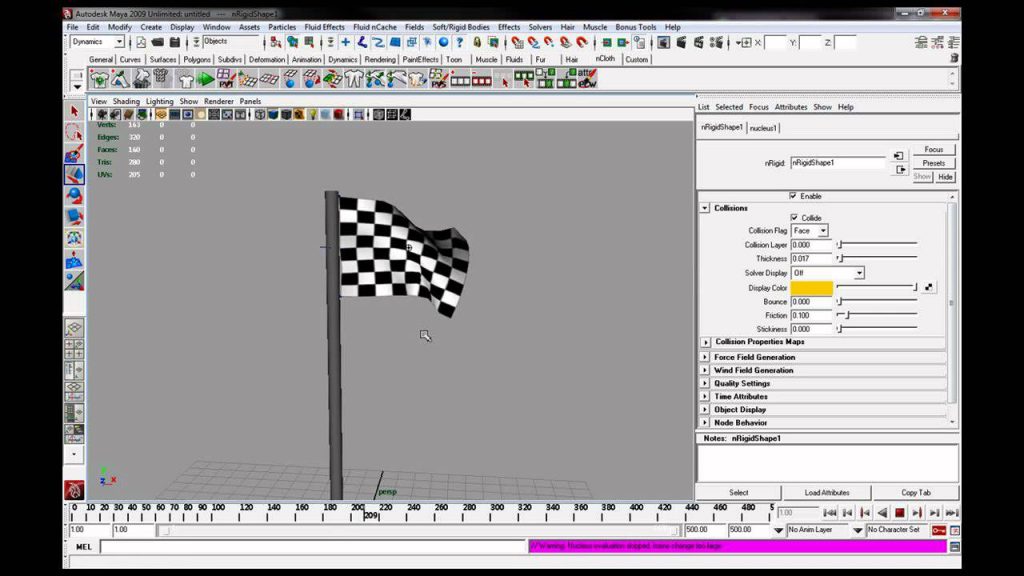Expand the Object Display section
The image size is (1024, 576).
705,409
